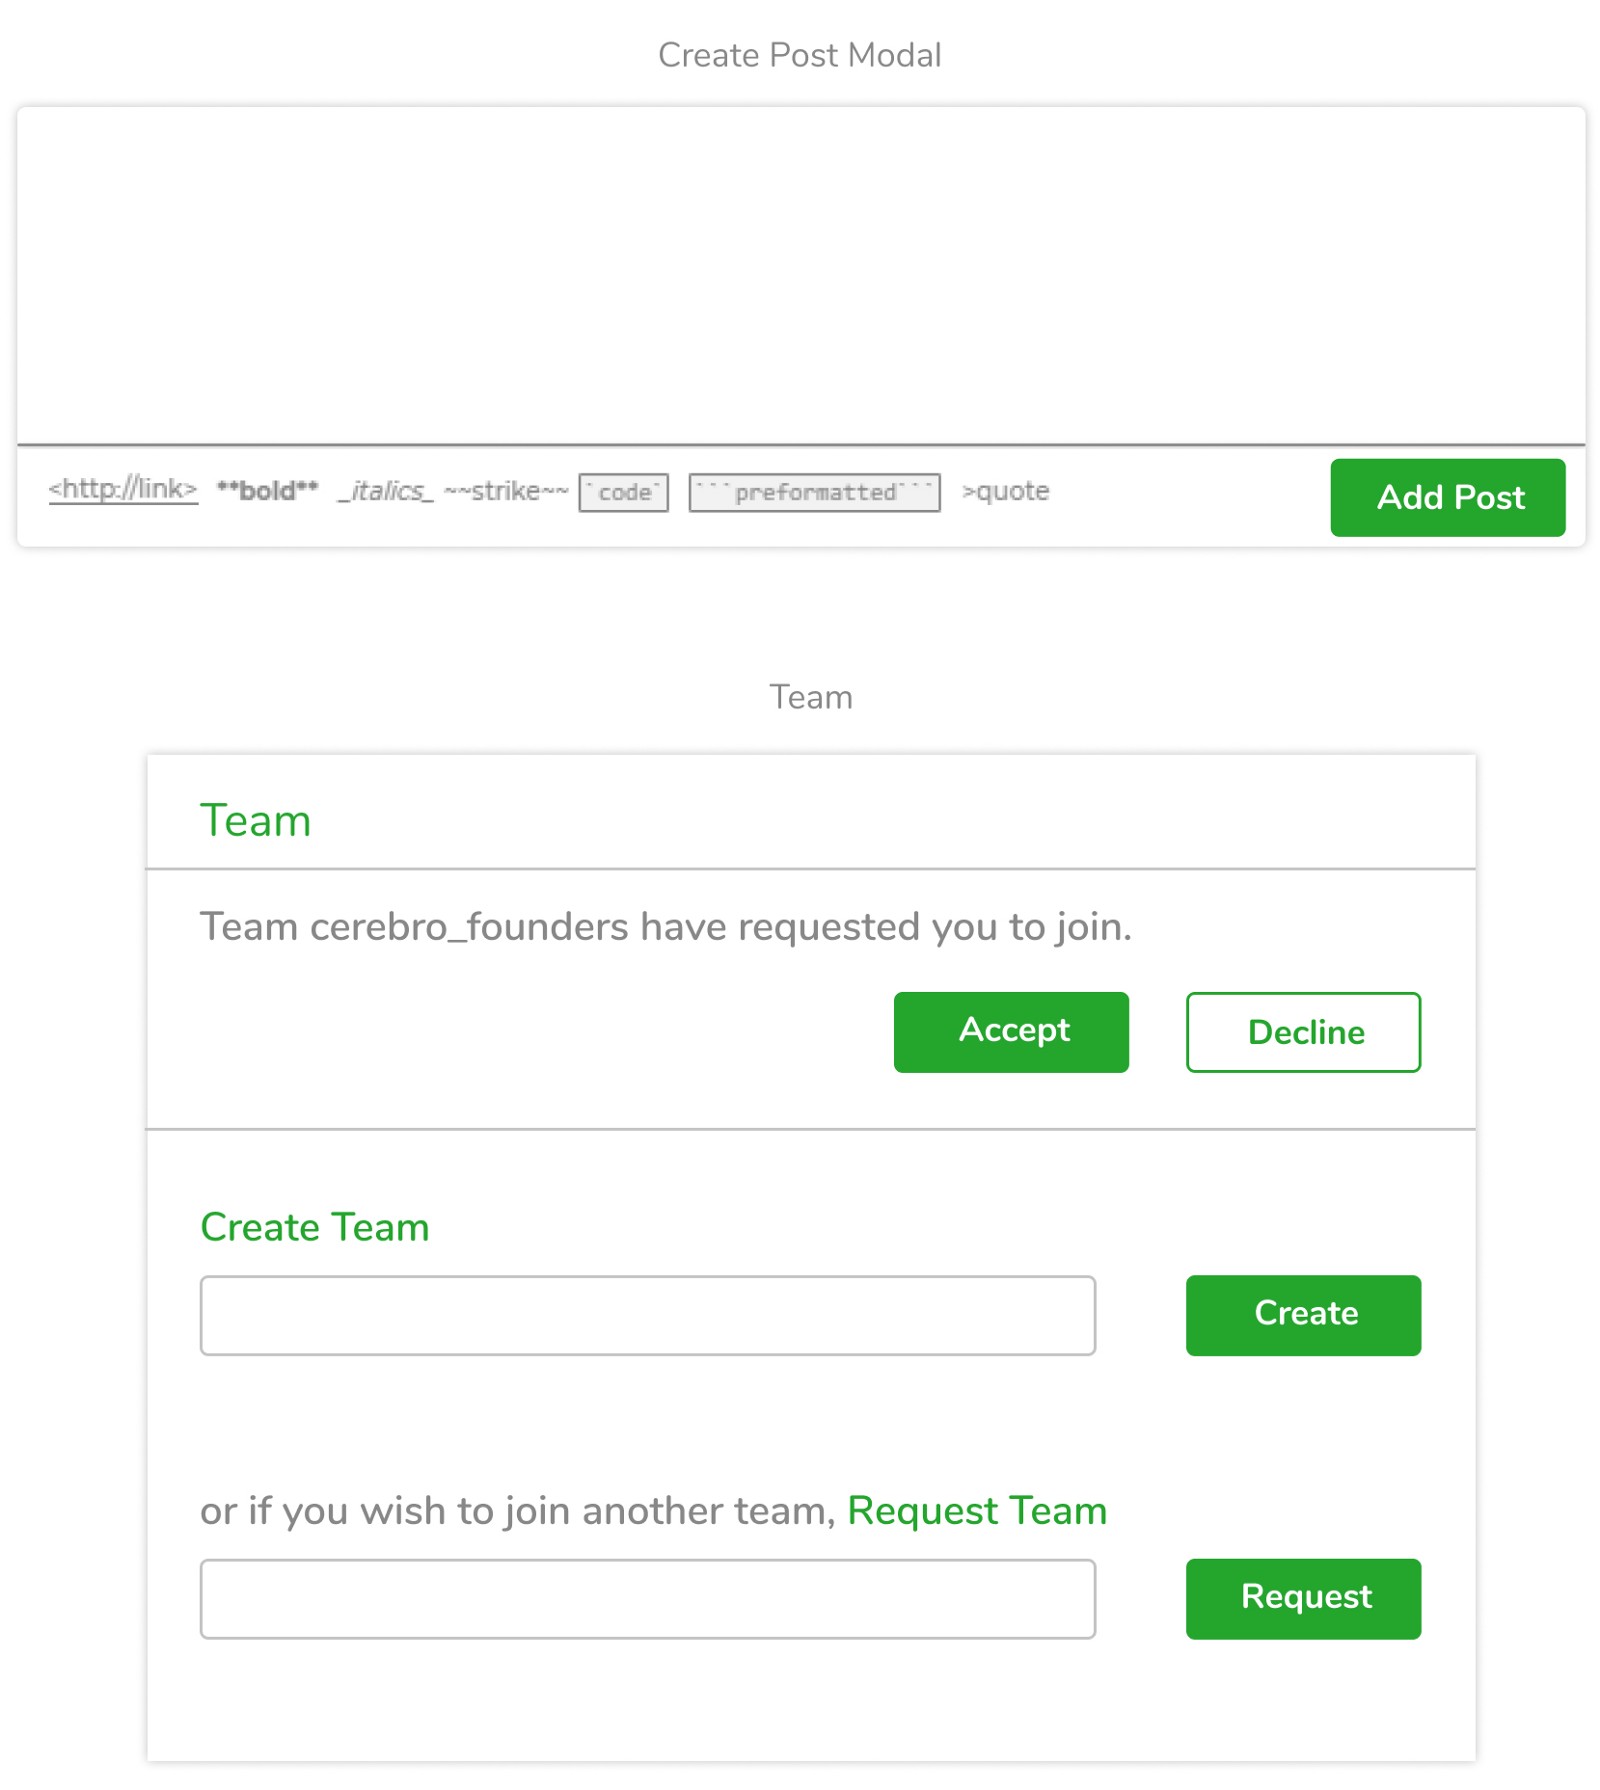Image resolution: width=1600 pixels, height=1790 pixels.
Task: Click the green Request button
Action: pos(1303,1598)
